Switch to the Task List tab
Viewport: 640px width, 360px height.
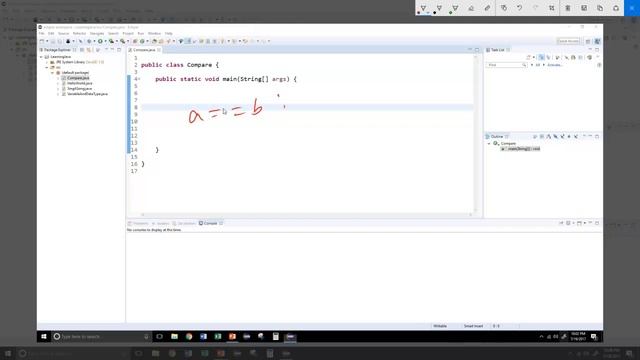(x=497, y=50)
